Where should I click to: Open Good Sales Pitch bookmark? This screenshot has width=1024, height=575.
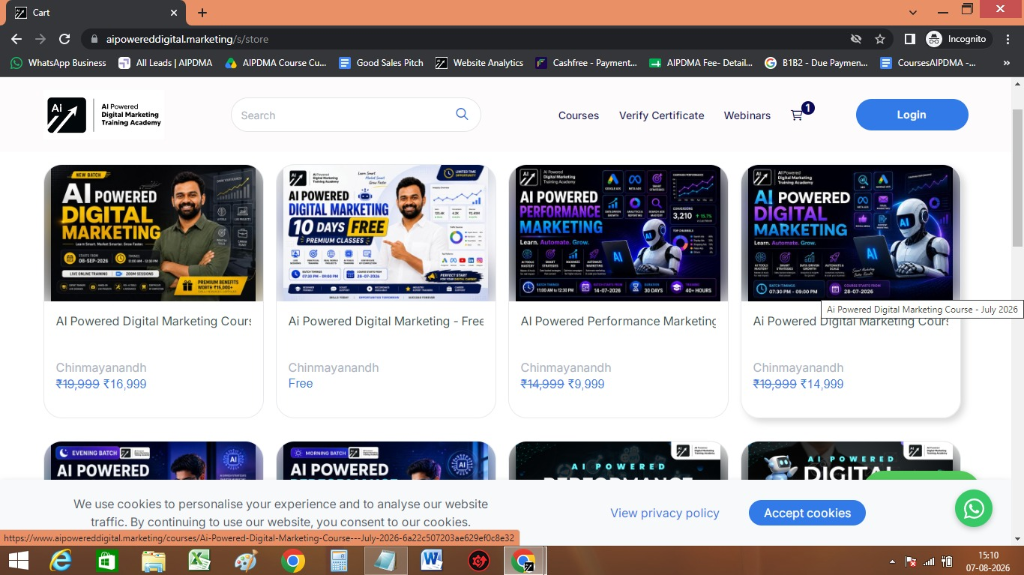pyautogui.click(x=381, y=63)
